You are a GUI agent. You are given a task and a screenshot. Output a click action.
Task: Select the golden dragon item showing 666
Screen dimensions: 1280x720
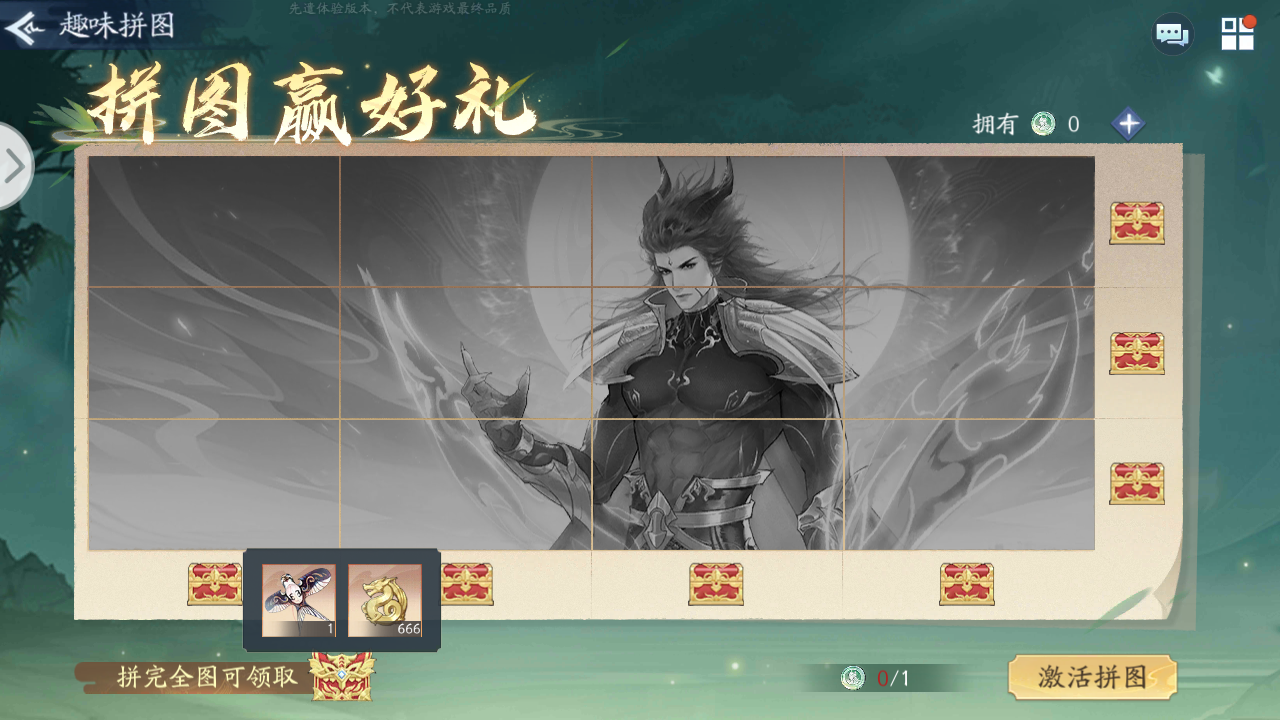[385, 600]
